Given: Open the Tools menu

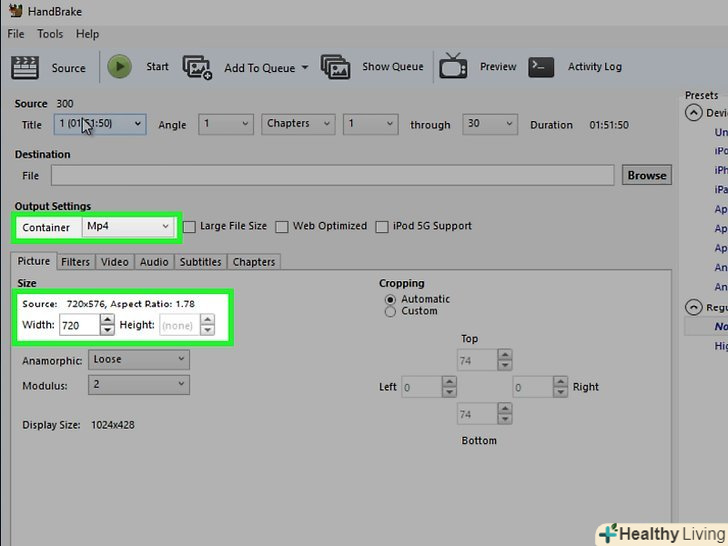Looking at the screenshot, I should [50, 34].
